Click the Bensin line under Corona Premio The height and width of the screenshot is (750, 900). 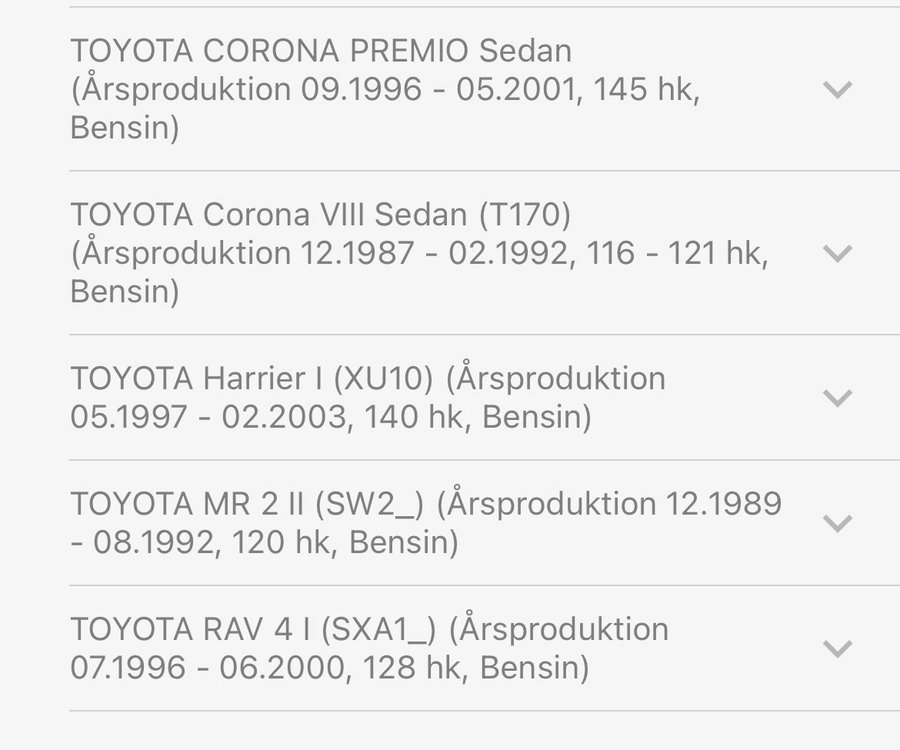point(125,128)
